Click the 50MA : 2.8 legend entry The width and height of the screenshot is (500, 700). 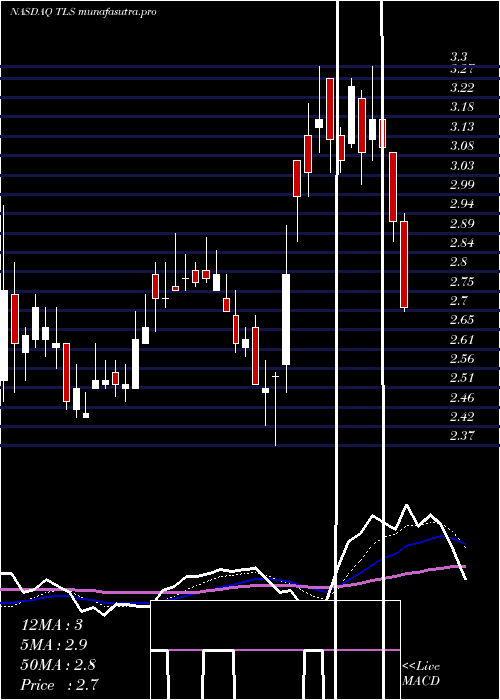point(58,665)
